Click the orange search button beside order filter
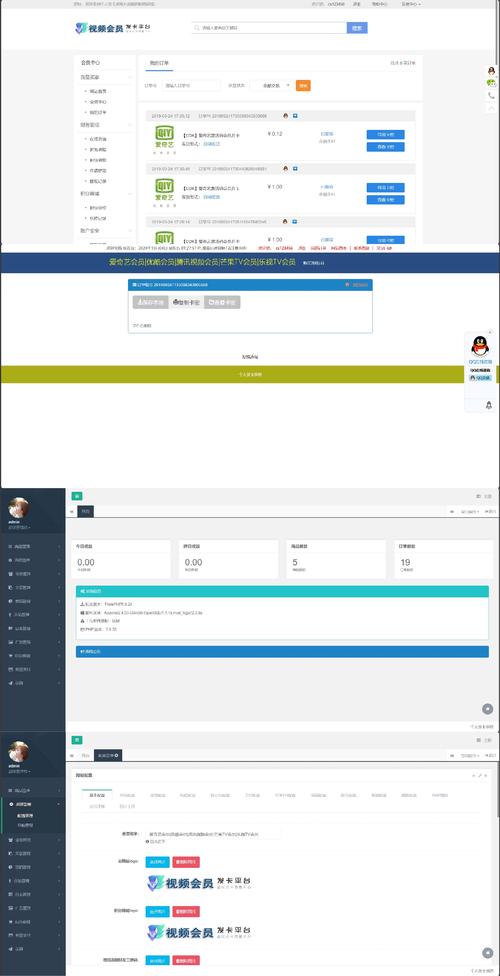Image resolution: width=500 pixels, height=976 pixels. (303, 85)
